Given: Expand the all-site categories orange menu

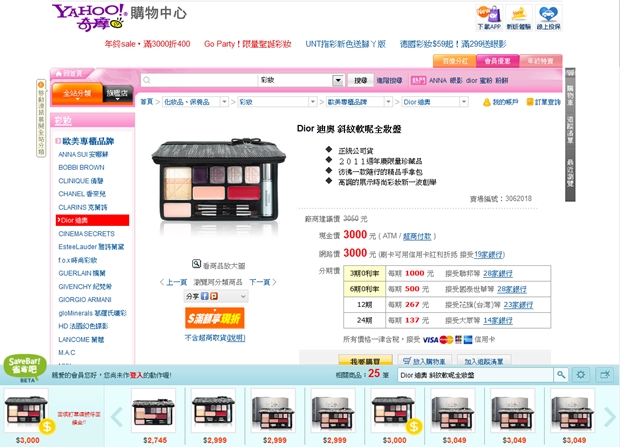Looking at the screenshot, I should [x=77, y=94].
